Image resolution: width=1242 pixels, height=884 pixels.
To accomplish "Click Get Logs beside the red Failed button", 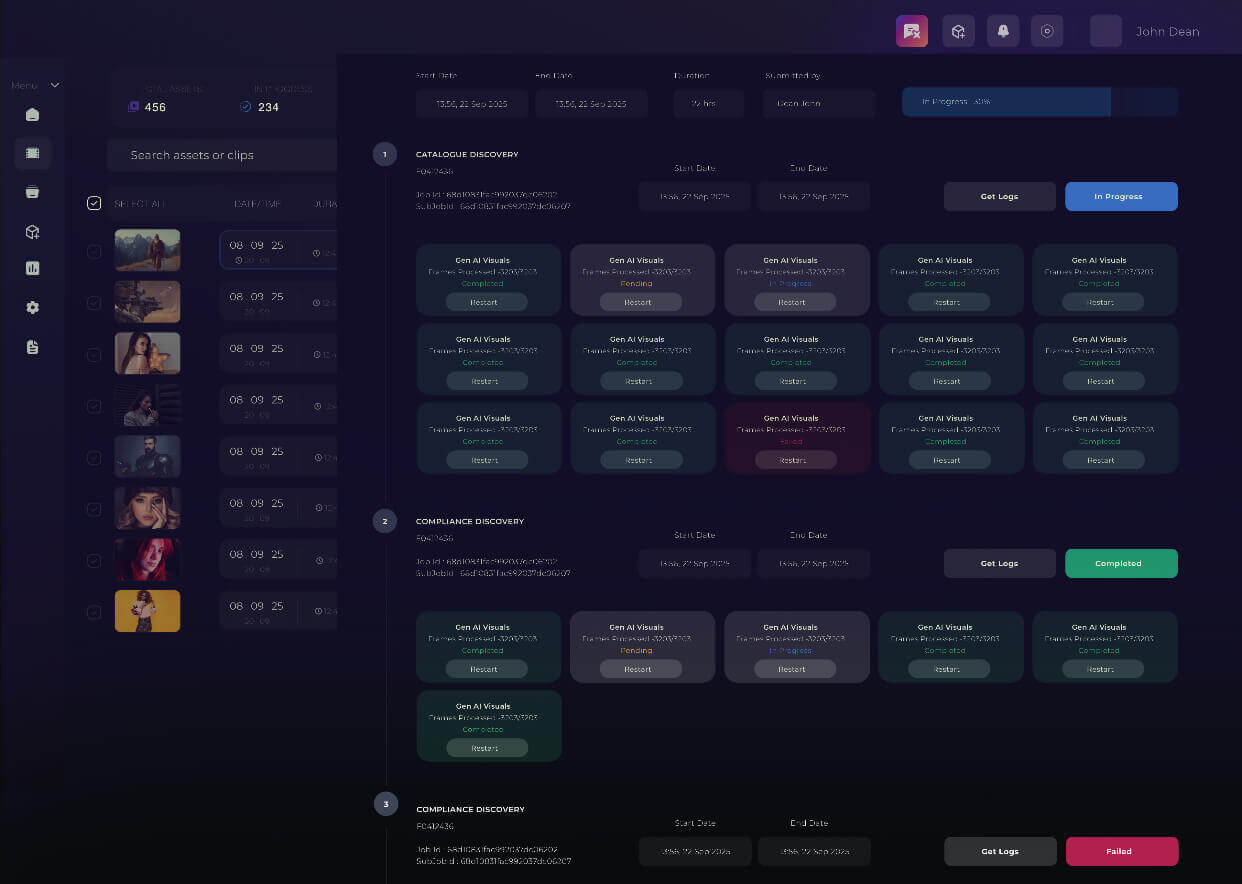I will tap(999, 851).
